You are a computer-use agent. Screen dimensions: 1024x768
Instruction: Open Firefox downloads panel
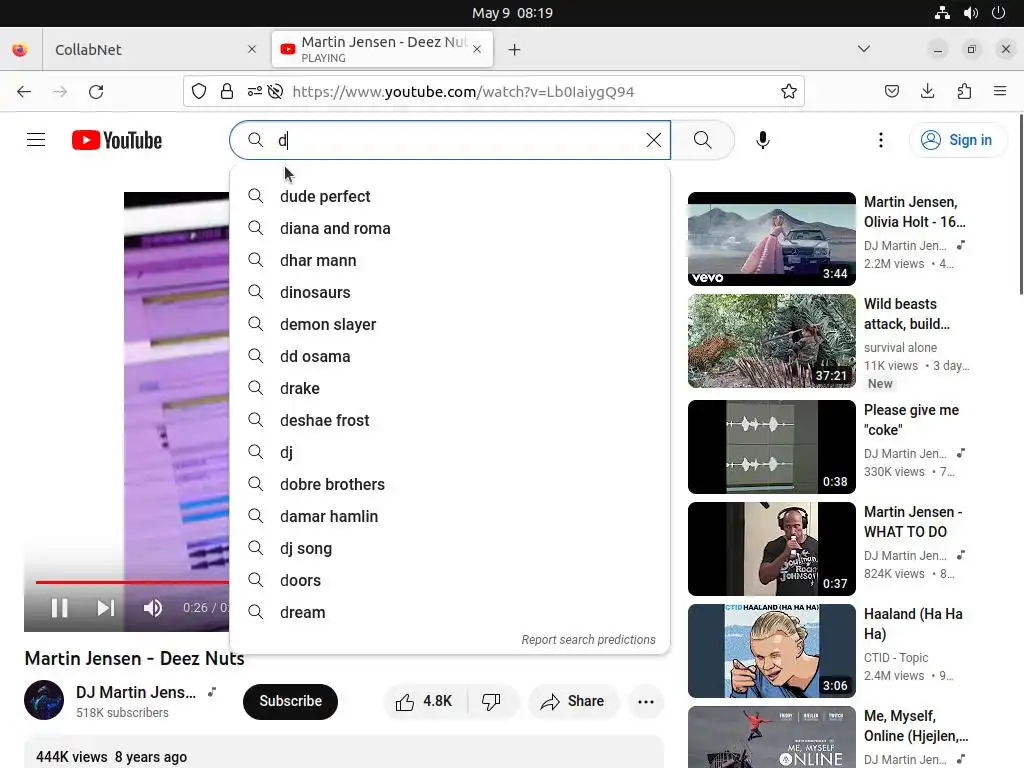point(927,91)
